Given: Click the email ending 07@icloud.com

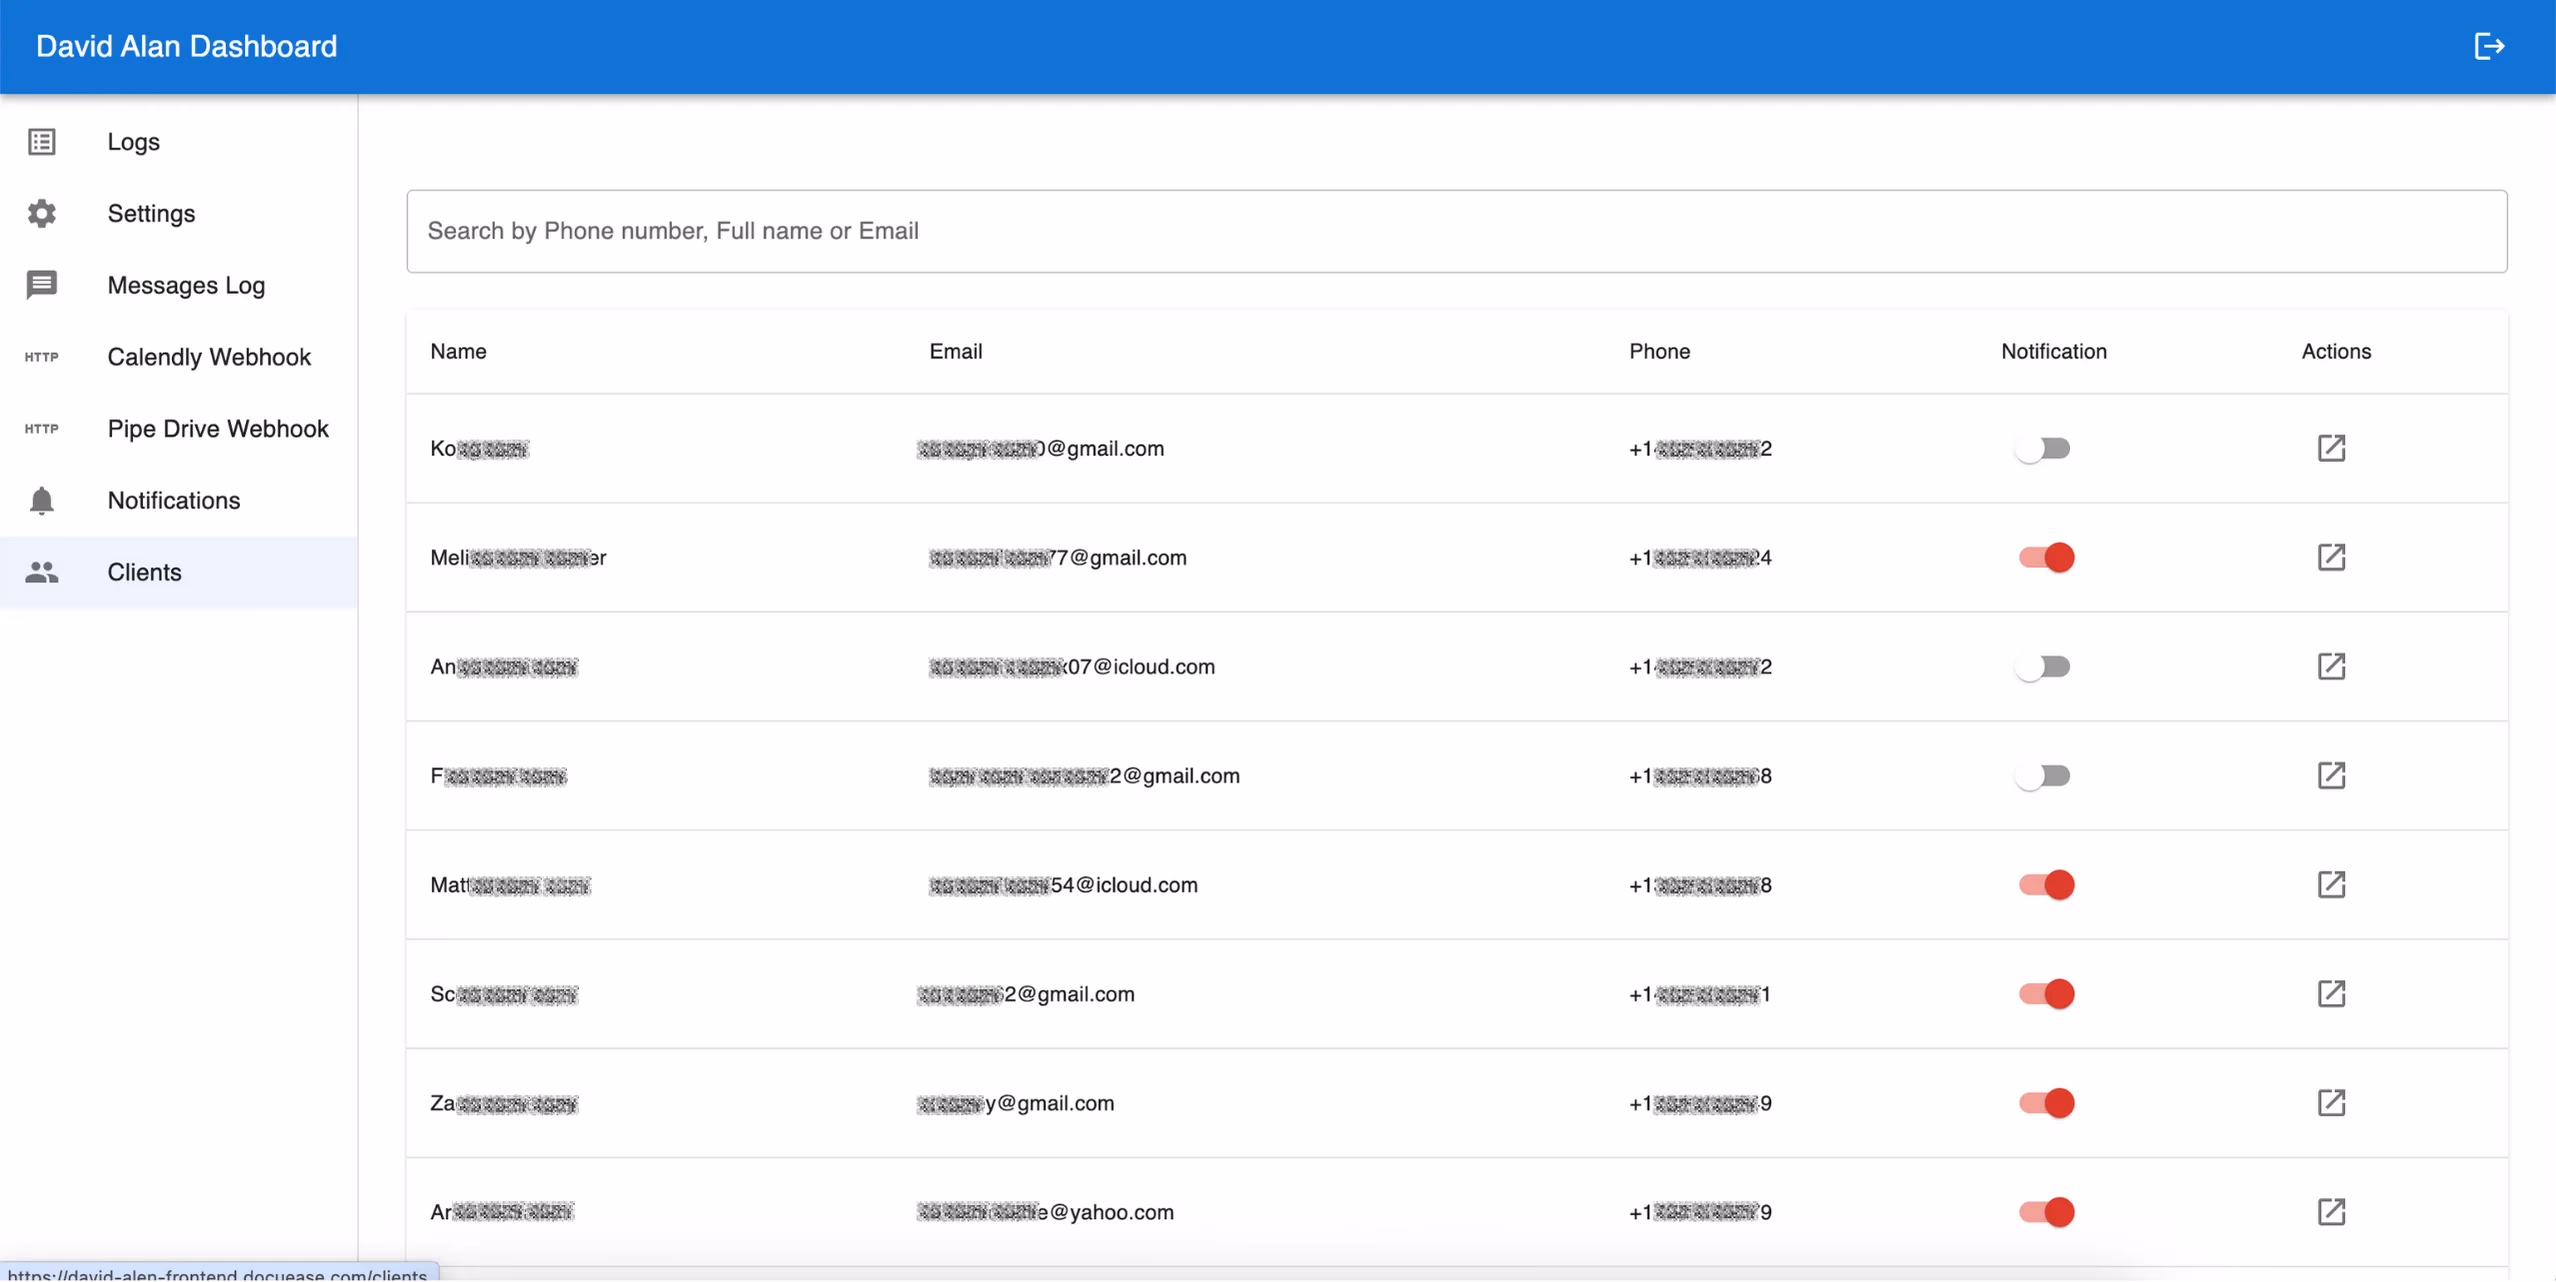Looking at the screenshot, I should [x=1071, y=666].
